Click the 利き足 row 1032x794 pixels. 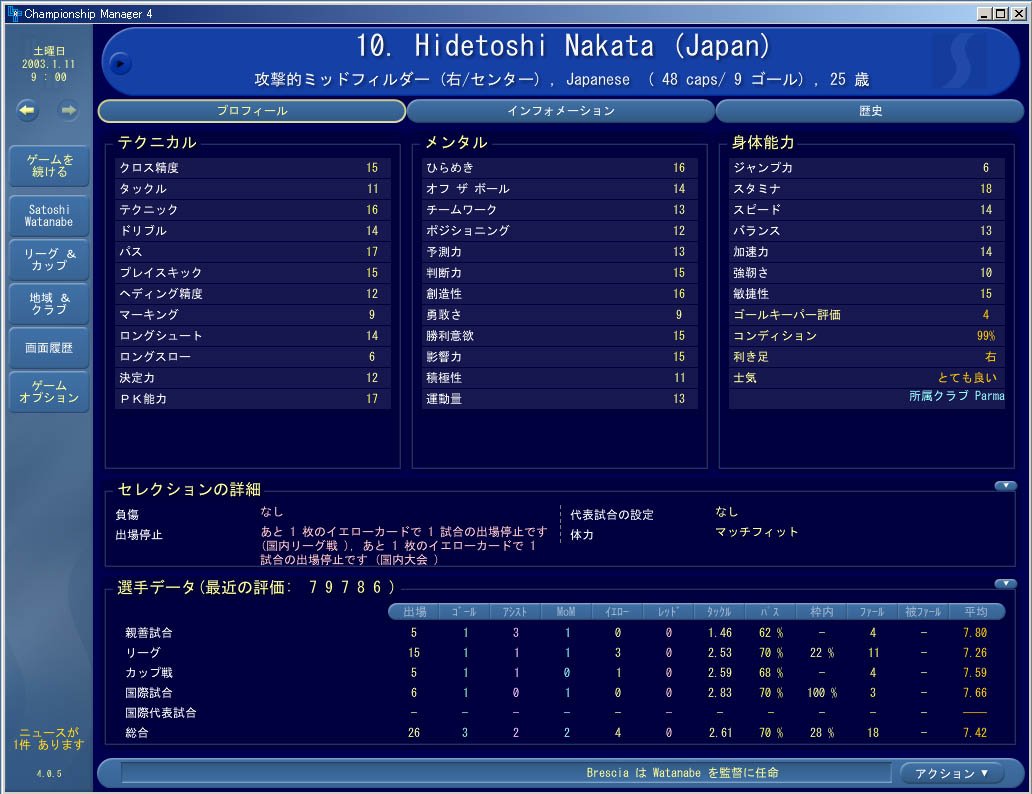pos(867,357)
